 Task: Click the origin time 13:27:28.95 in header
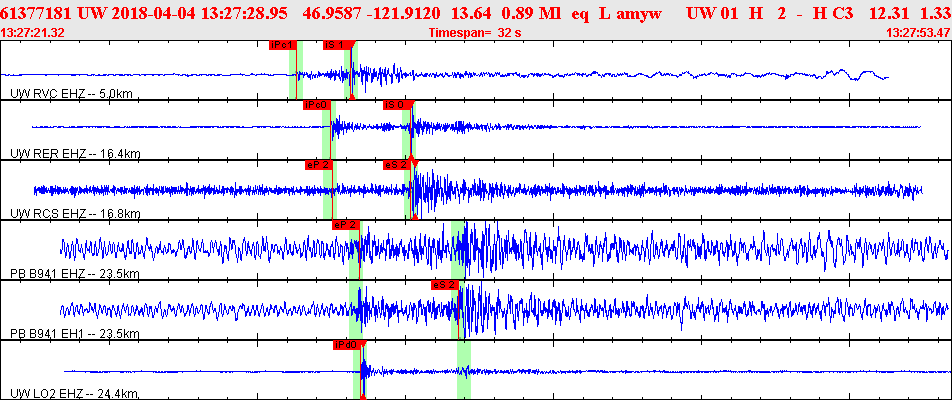click(245, 12)
